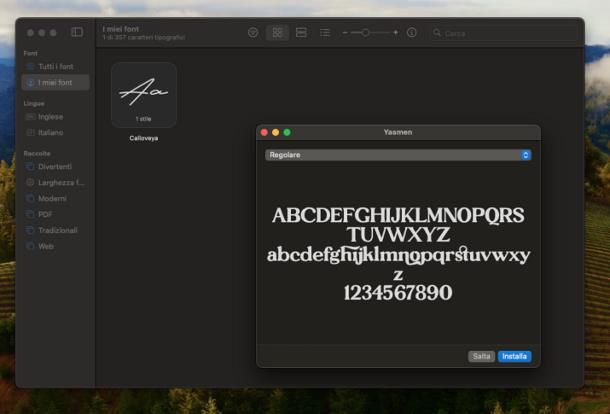Switch to grid view icon

pyautogui.click(x=277, y=33)
